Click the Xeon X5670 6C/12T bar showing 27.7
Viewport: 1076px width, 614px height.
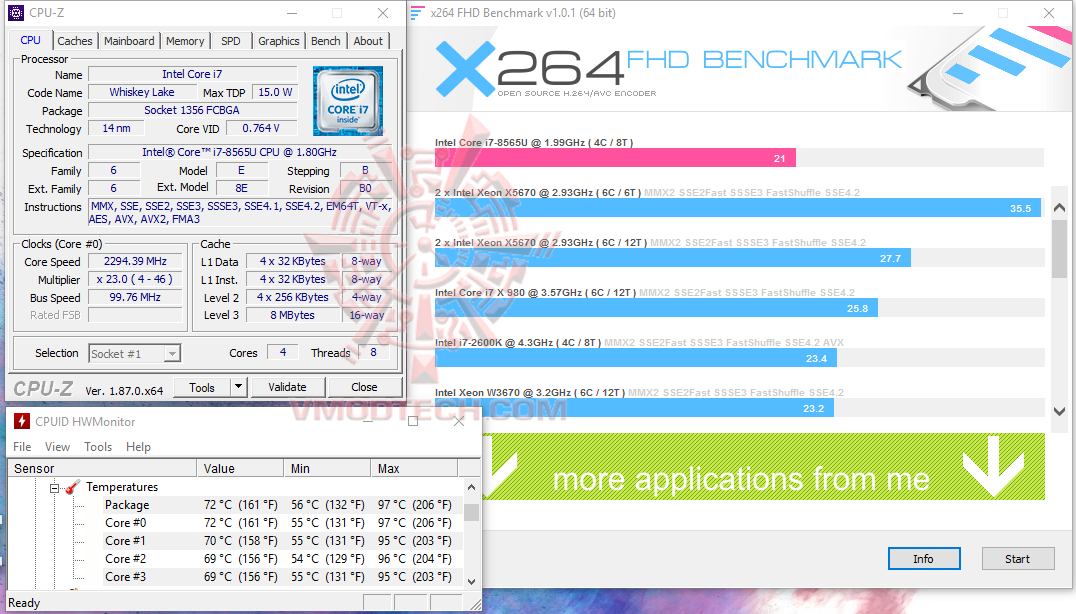(x=672, y=258)
